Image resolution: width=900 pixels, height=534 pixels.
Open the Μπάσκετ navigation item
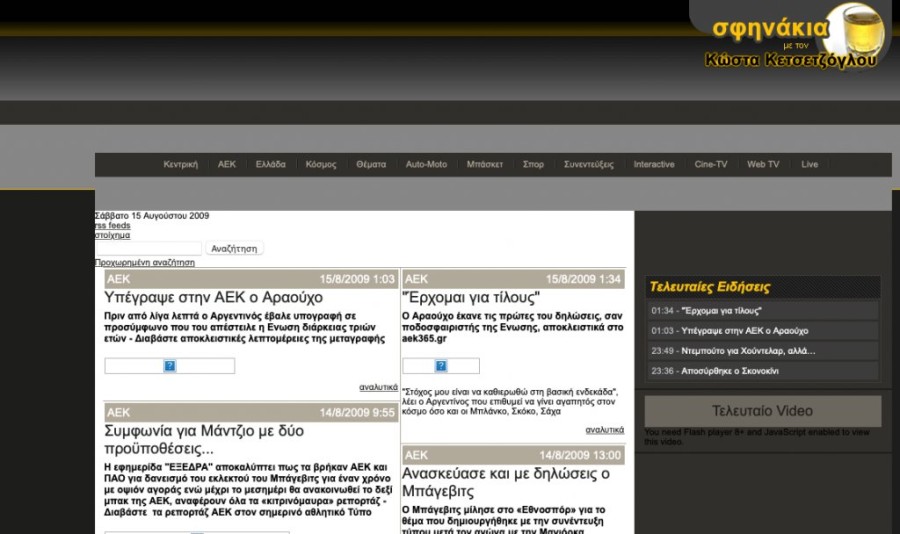coord(484,164)
